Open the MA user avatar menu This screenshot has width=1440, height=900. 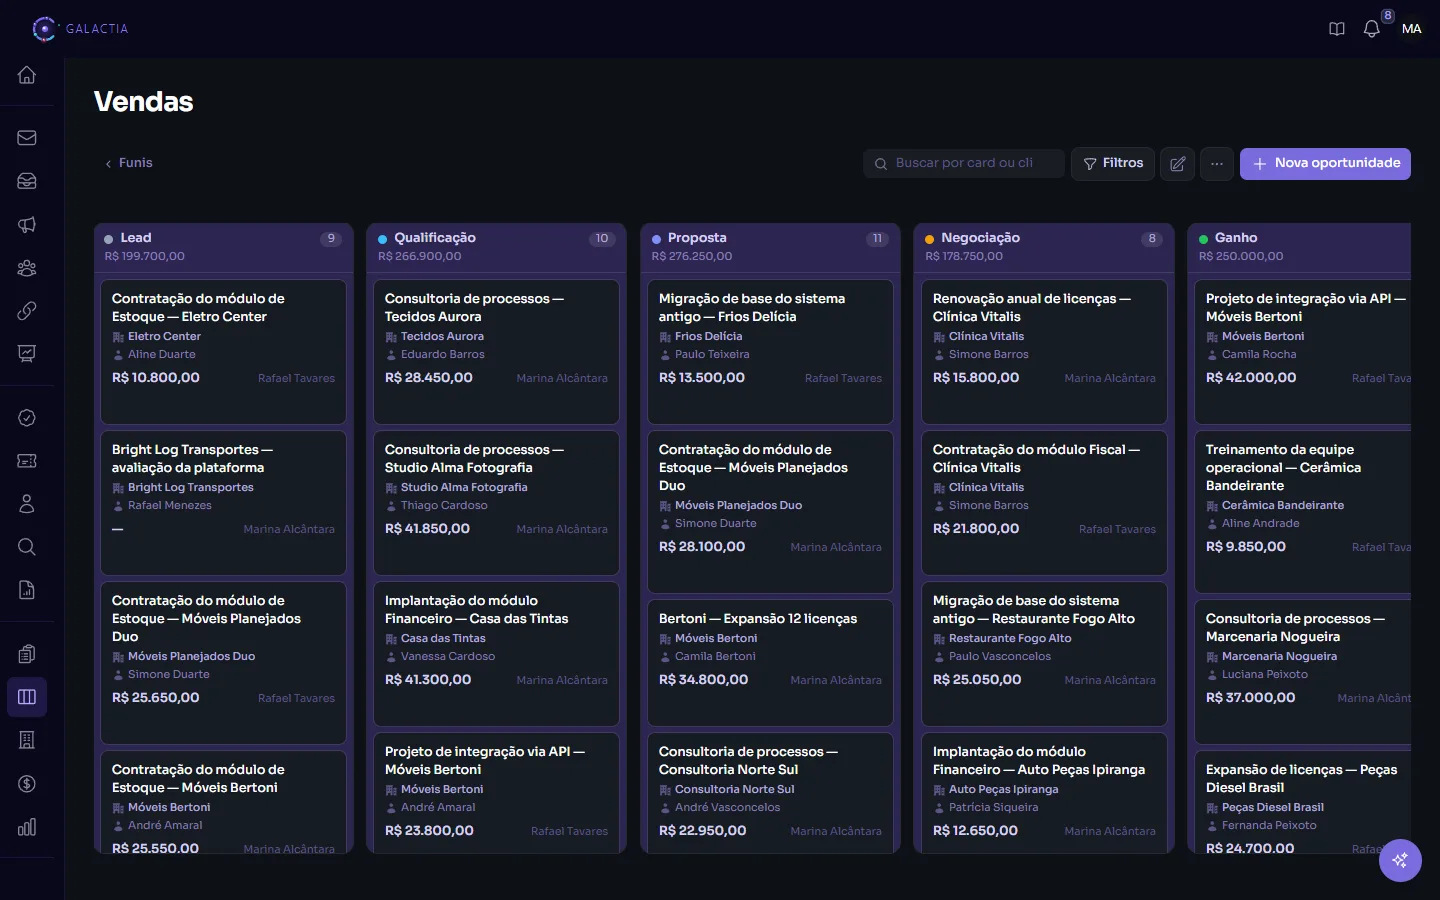point(1412,29)
